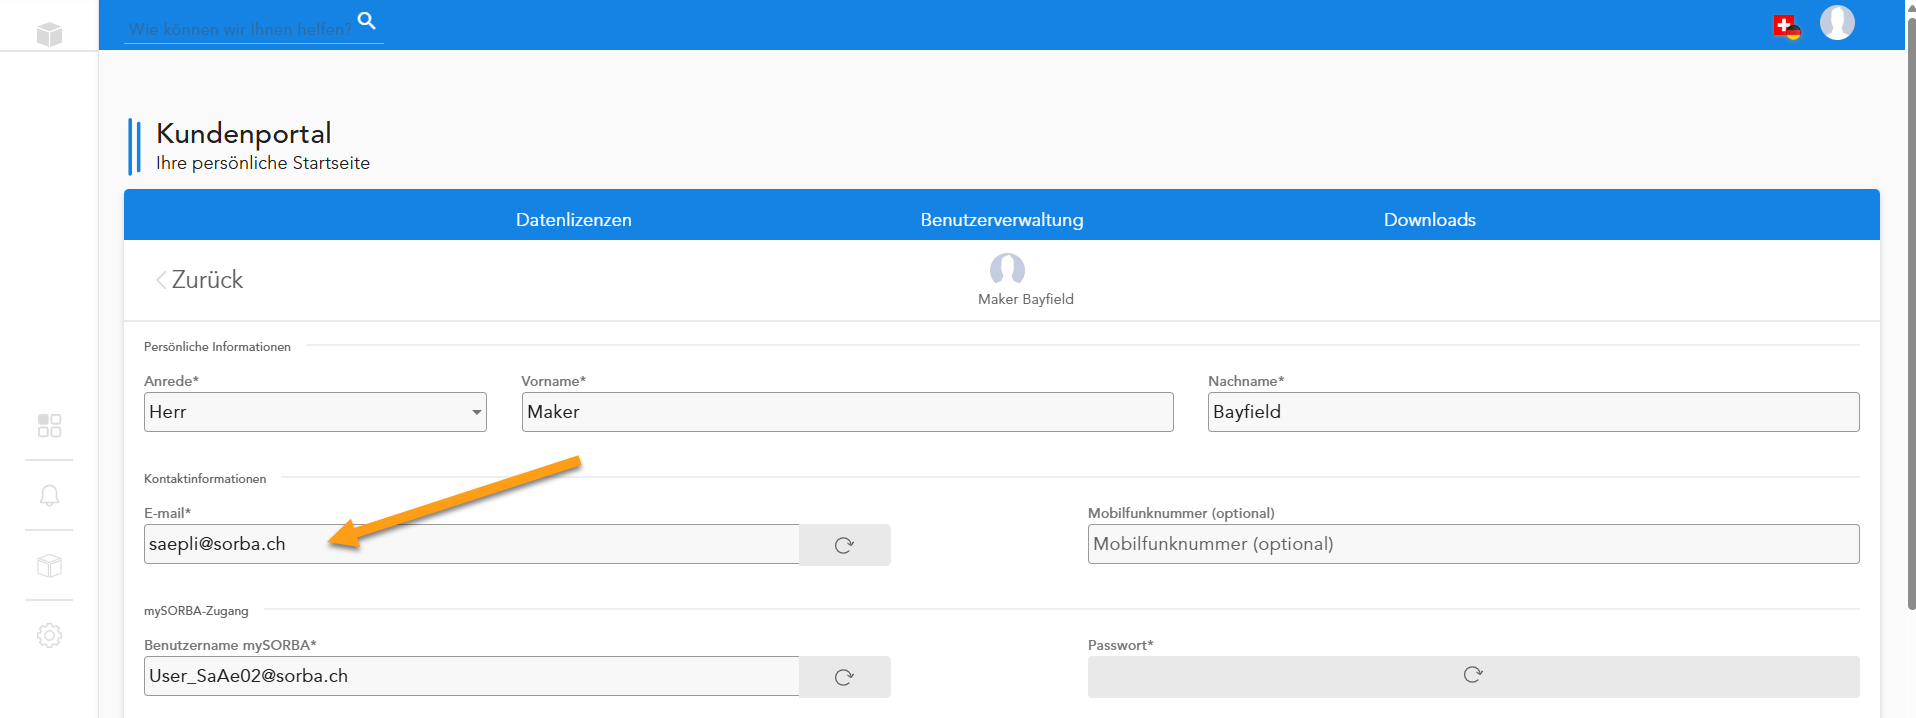Image resolution: width=1916 pixels, height=718 pixels.
Task: Click refresh button next to Benutzername mySORBA
Action: pyautogui.click(x=845, y=677)
